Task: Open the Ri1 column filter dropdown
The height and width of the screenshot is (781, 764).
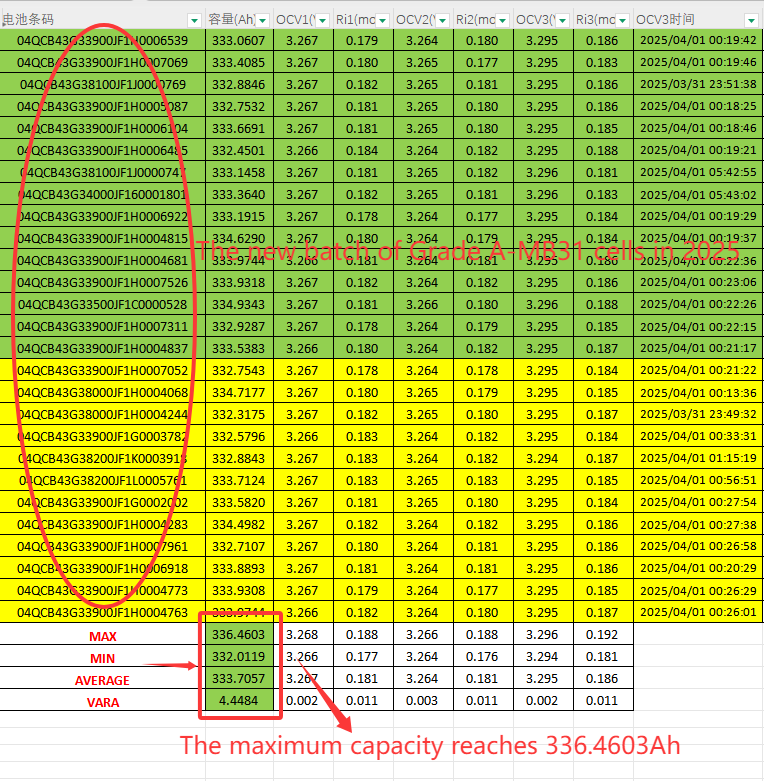Action: click(x=383, y=19)
